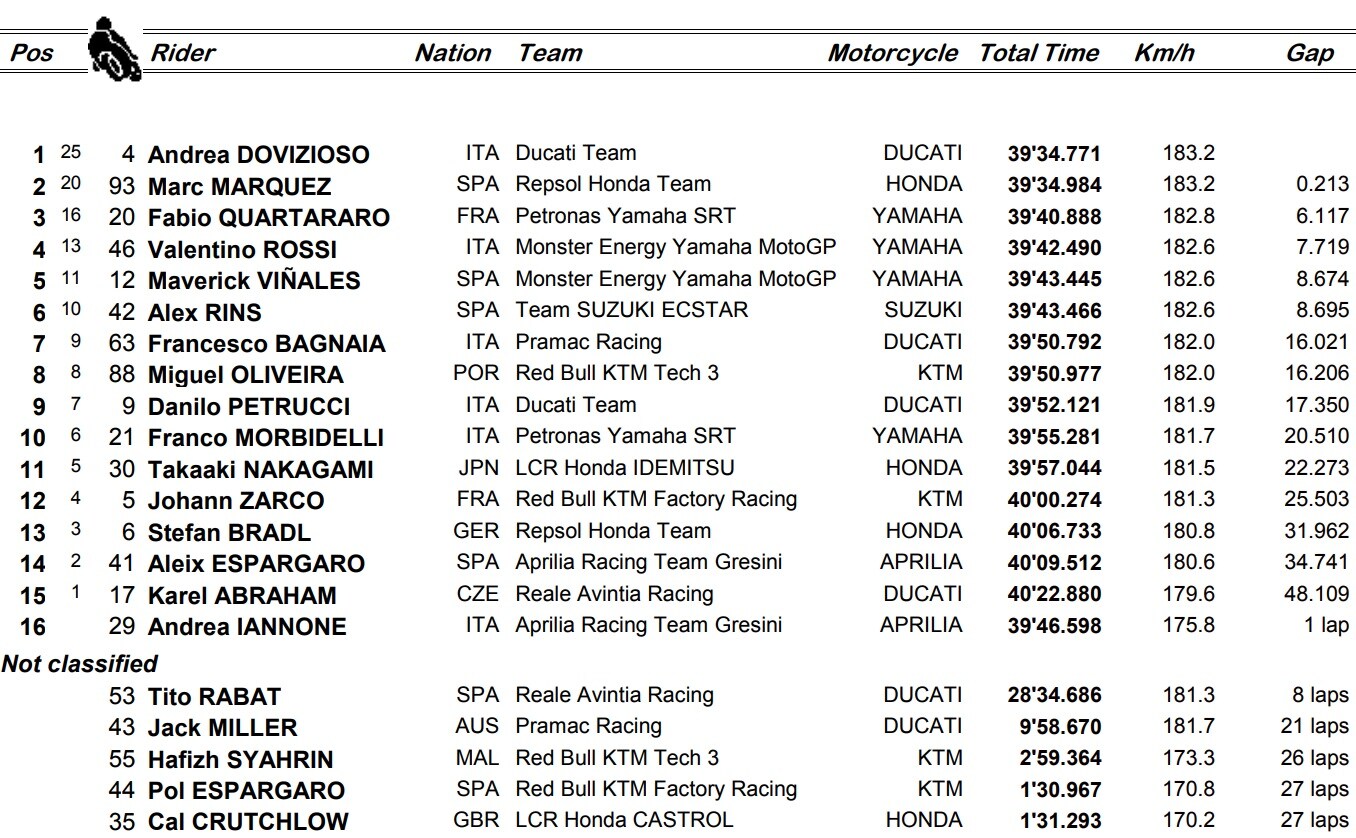Image resolution: width=1356 pixels, height=838 pixels.
Task: Click the motorcycle rider icon in header
Action: click(113, 51)
